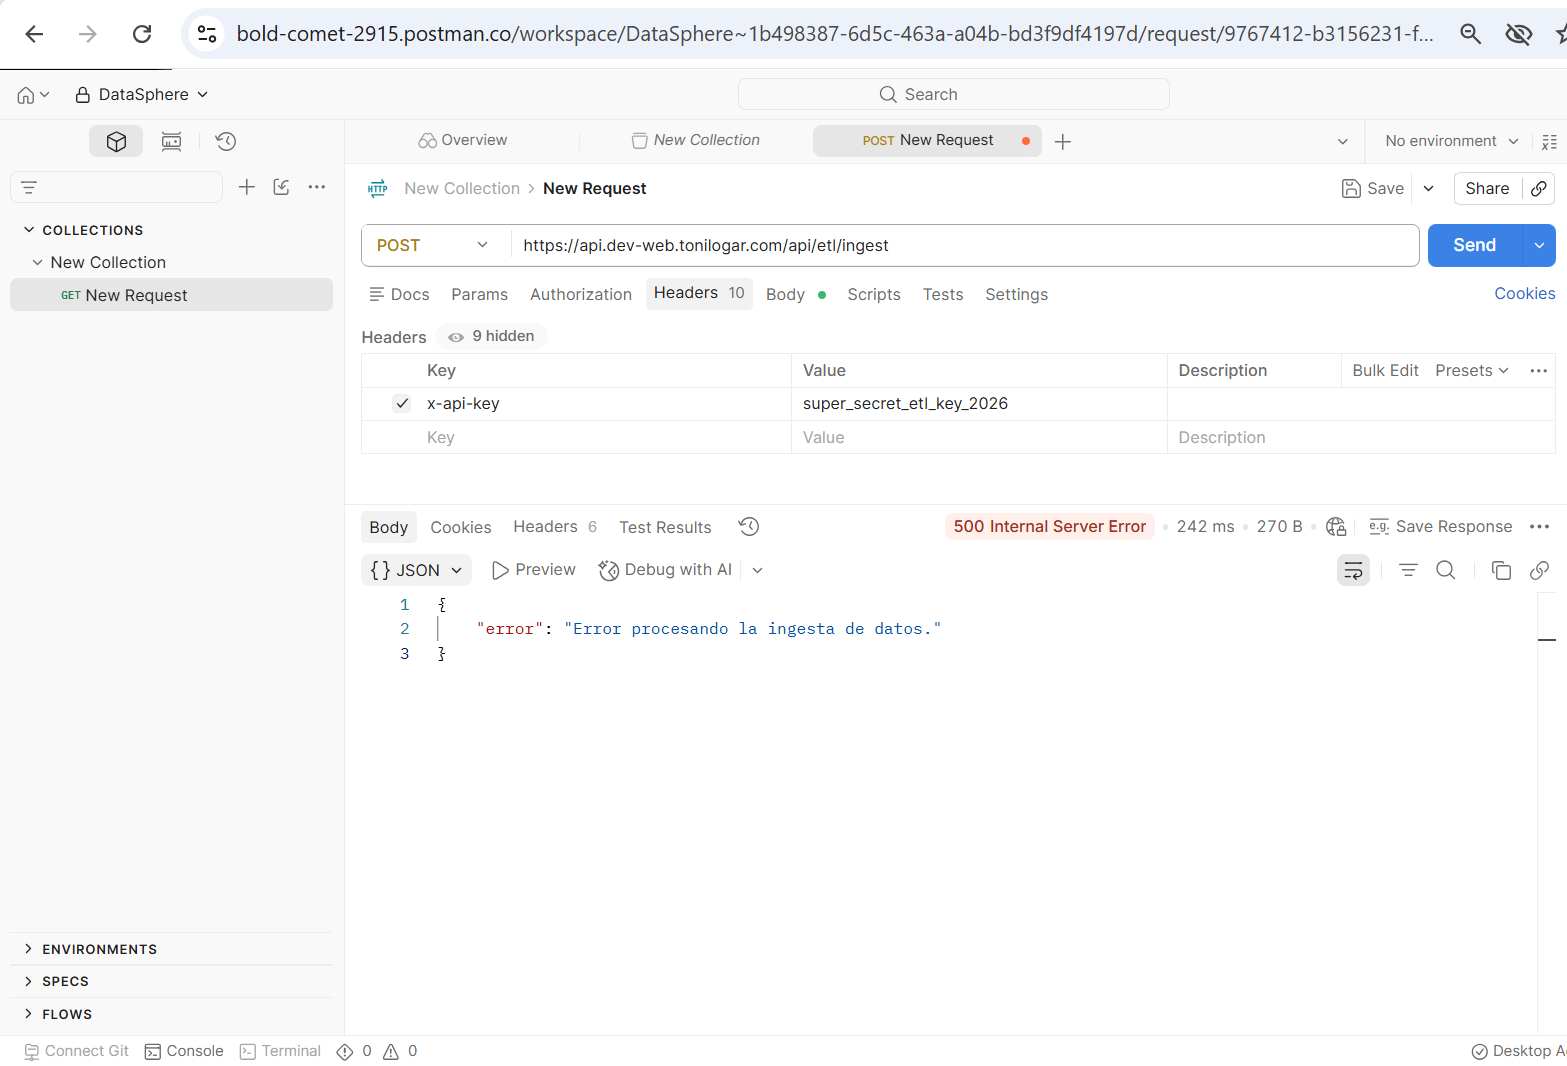
Task: Open the Tests tab
Action: point(943,295)
